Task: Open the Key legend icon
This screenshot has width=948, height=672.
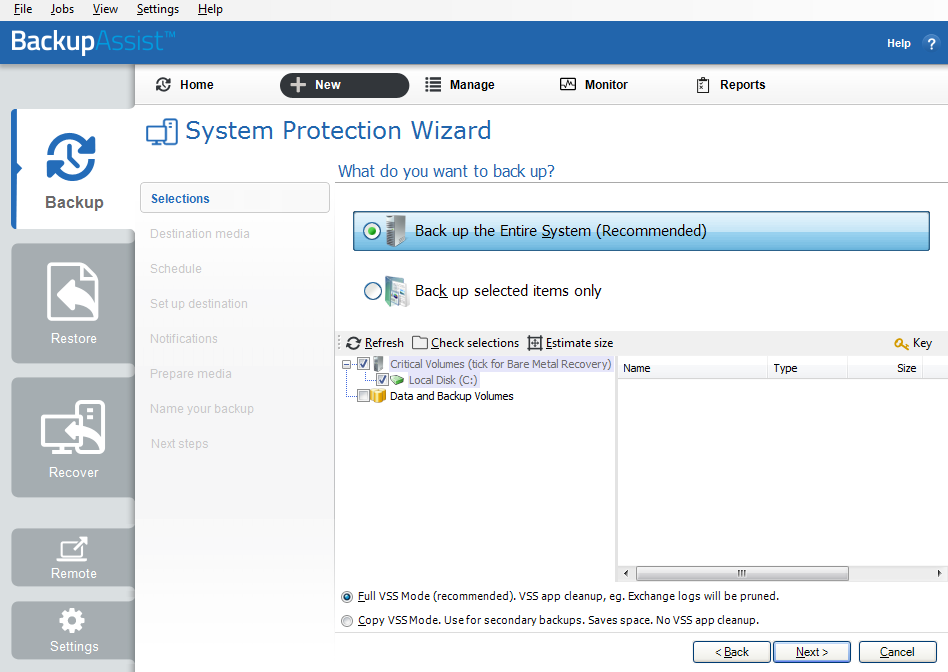Action: (901, 344)
